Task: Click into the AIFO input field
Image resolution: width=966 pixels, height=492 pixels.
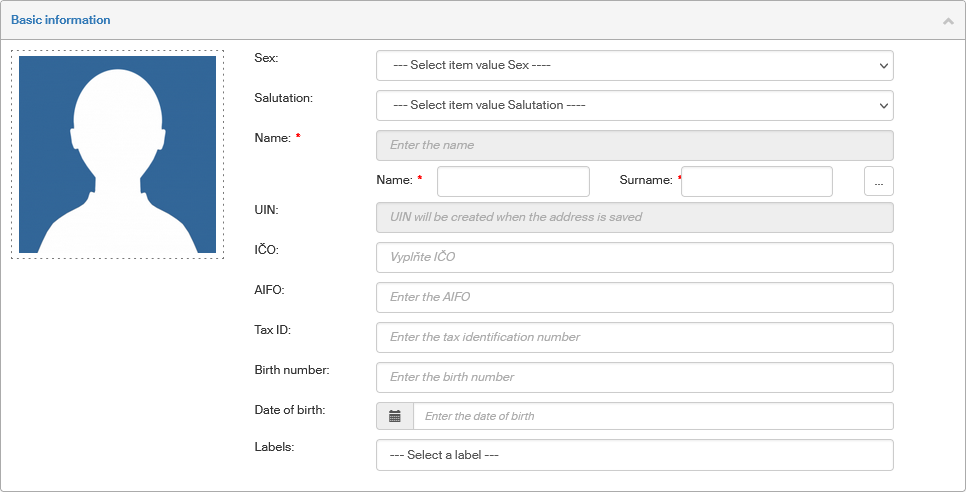Action: [634, 297]
